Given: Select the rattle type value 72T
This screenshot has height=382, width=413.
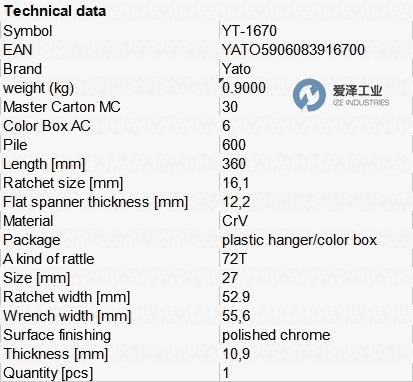Looking at the screenshot, I should coord(234,259).
